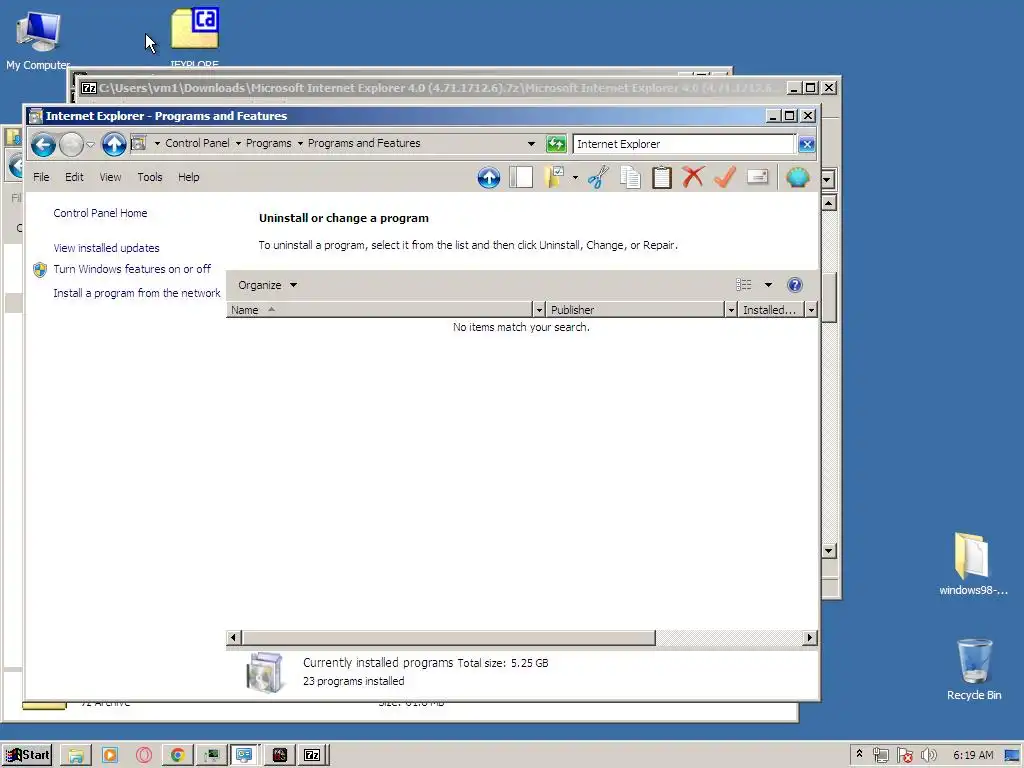The height and width of the screenshot is (768, 1024).
Task: Select the My Computer desktop icon
Action: coord(38,39)
